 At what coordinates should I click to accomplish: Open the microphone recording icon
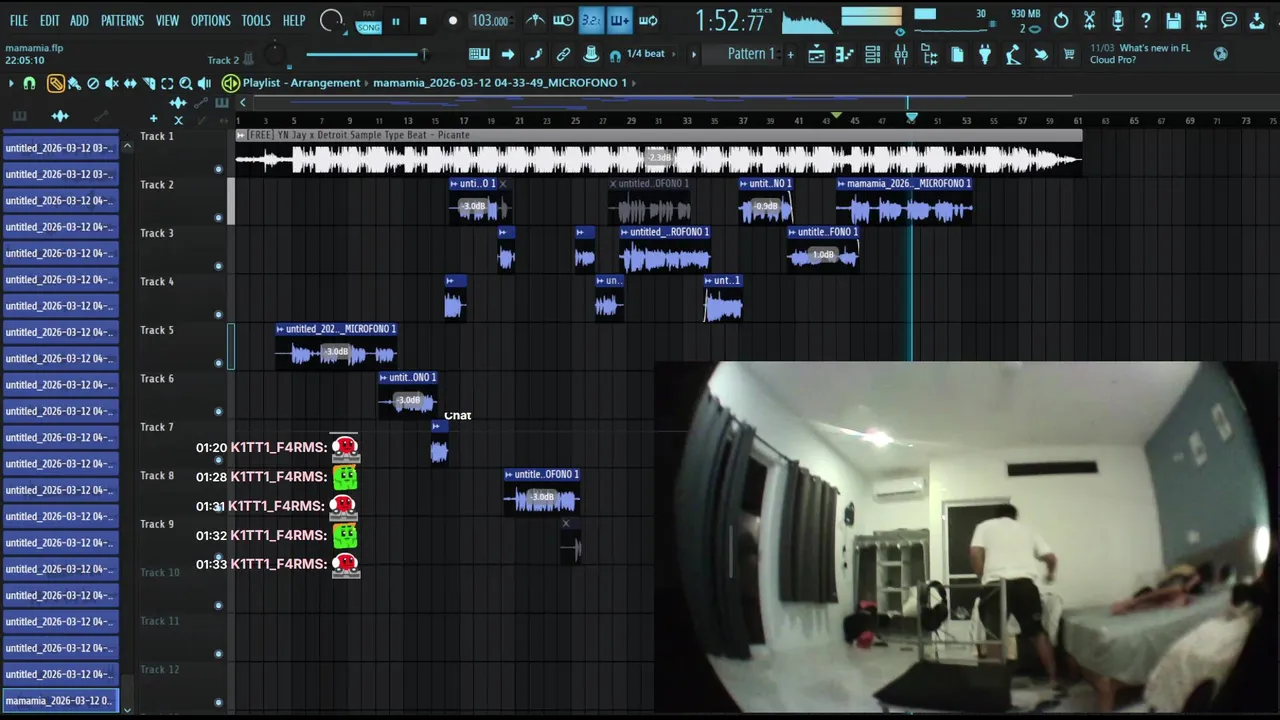pyautogui.click(x=1118, y=21)
